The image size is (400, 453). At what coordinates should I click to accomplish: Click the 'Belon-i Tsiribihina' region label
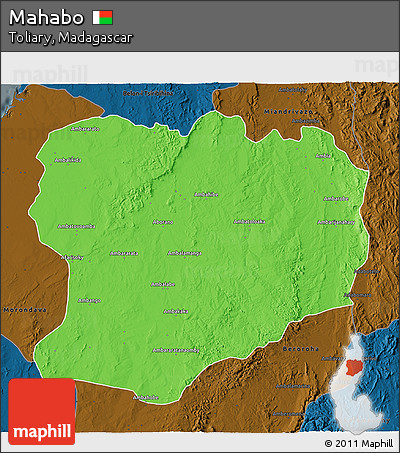click(x=148, y=93)
